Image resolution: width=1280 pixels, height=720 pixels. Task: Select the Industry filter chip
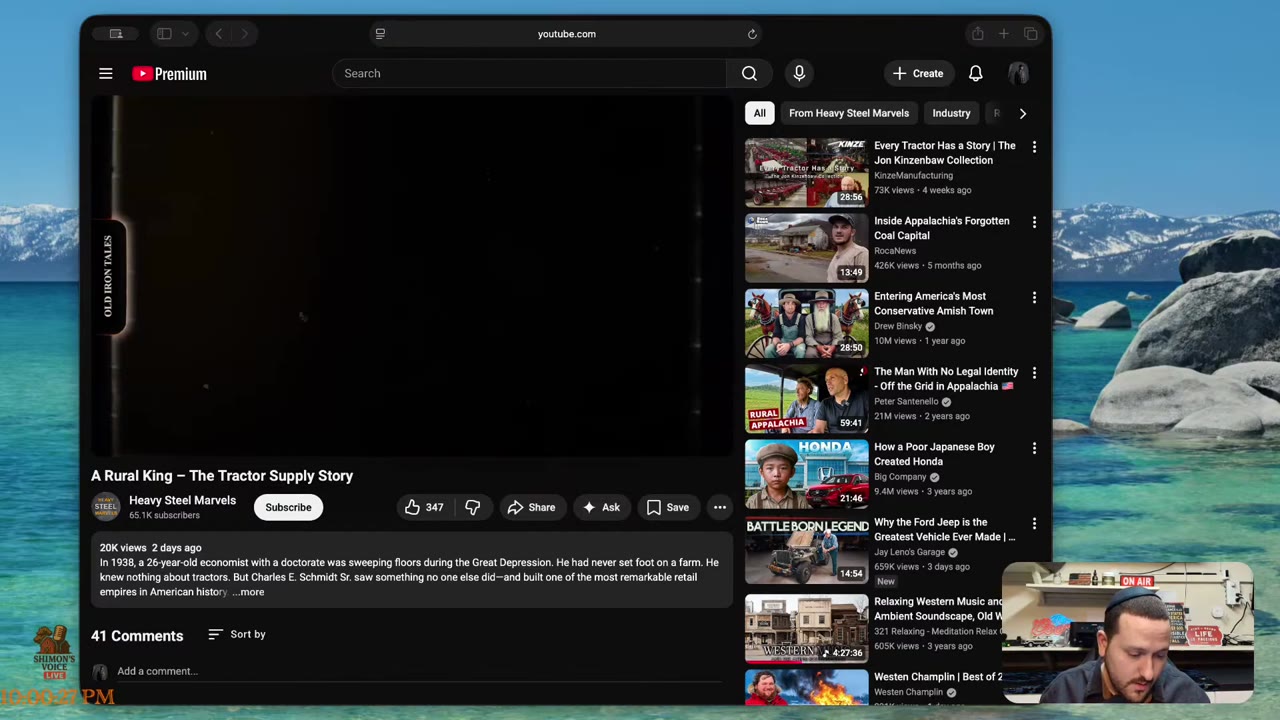click(x=951, y=113)
